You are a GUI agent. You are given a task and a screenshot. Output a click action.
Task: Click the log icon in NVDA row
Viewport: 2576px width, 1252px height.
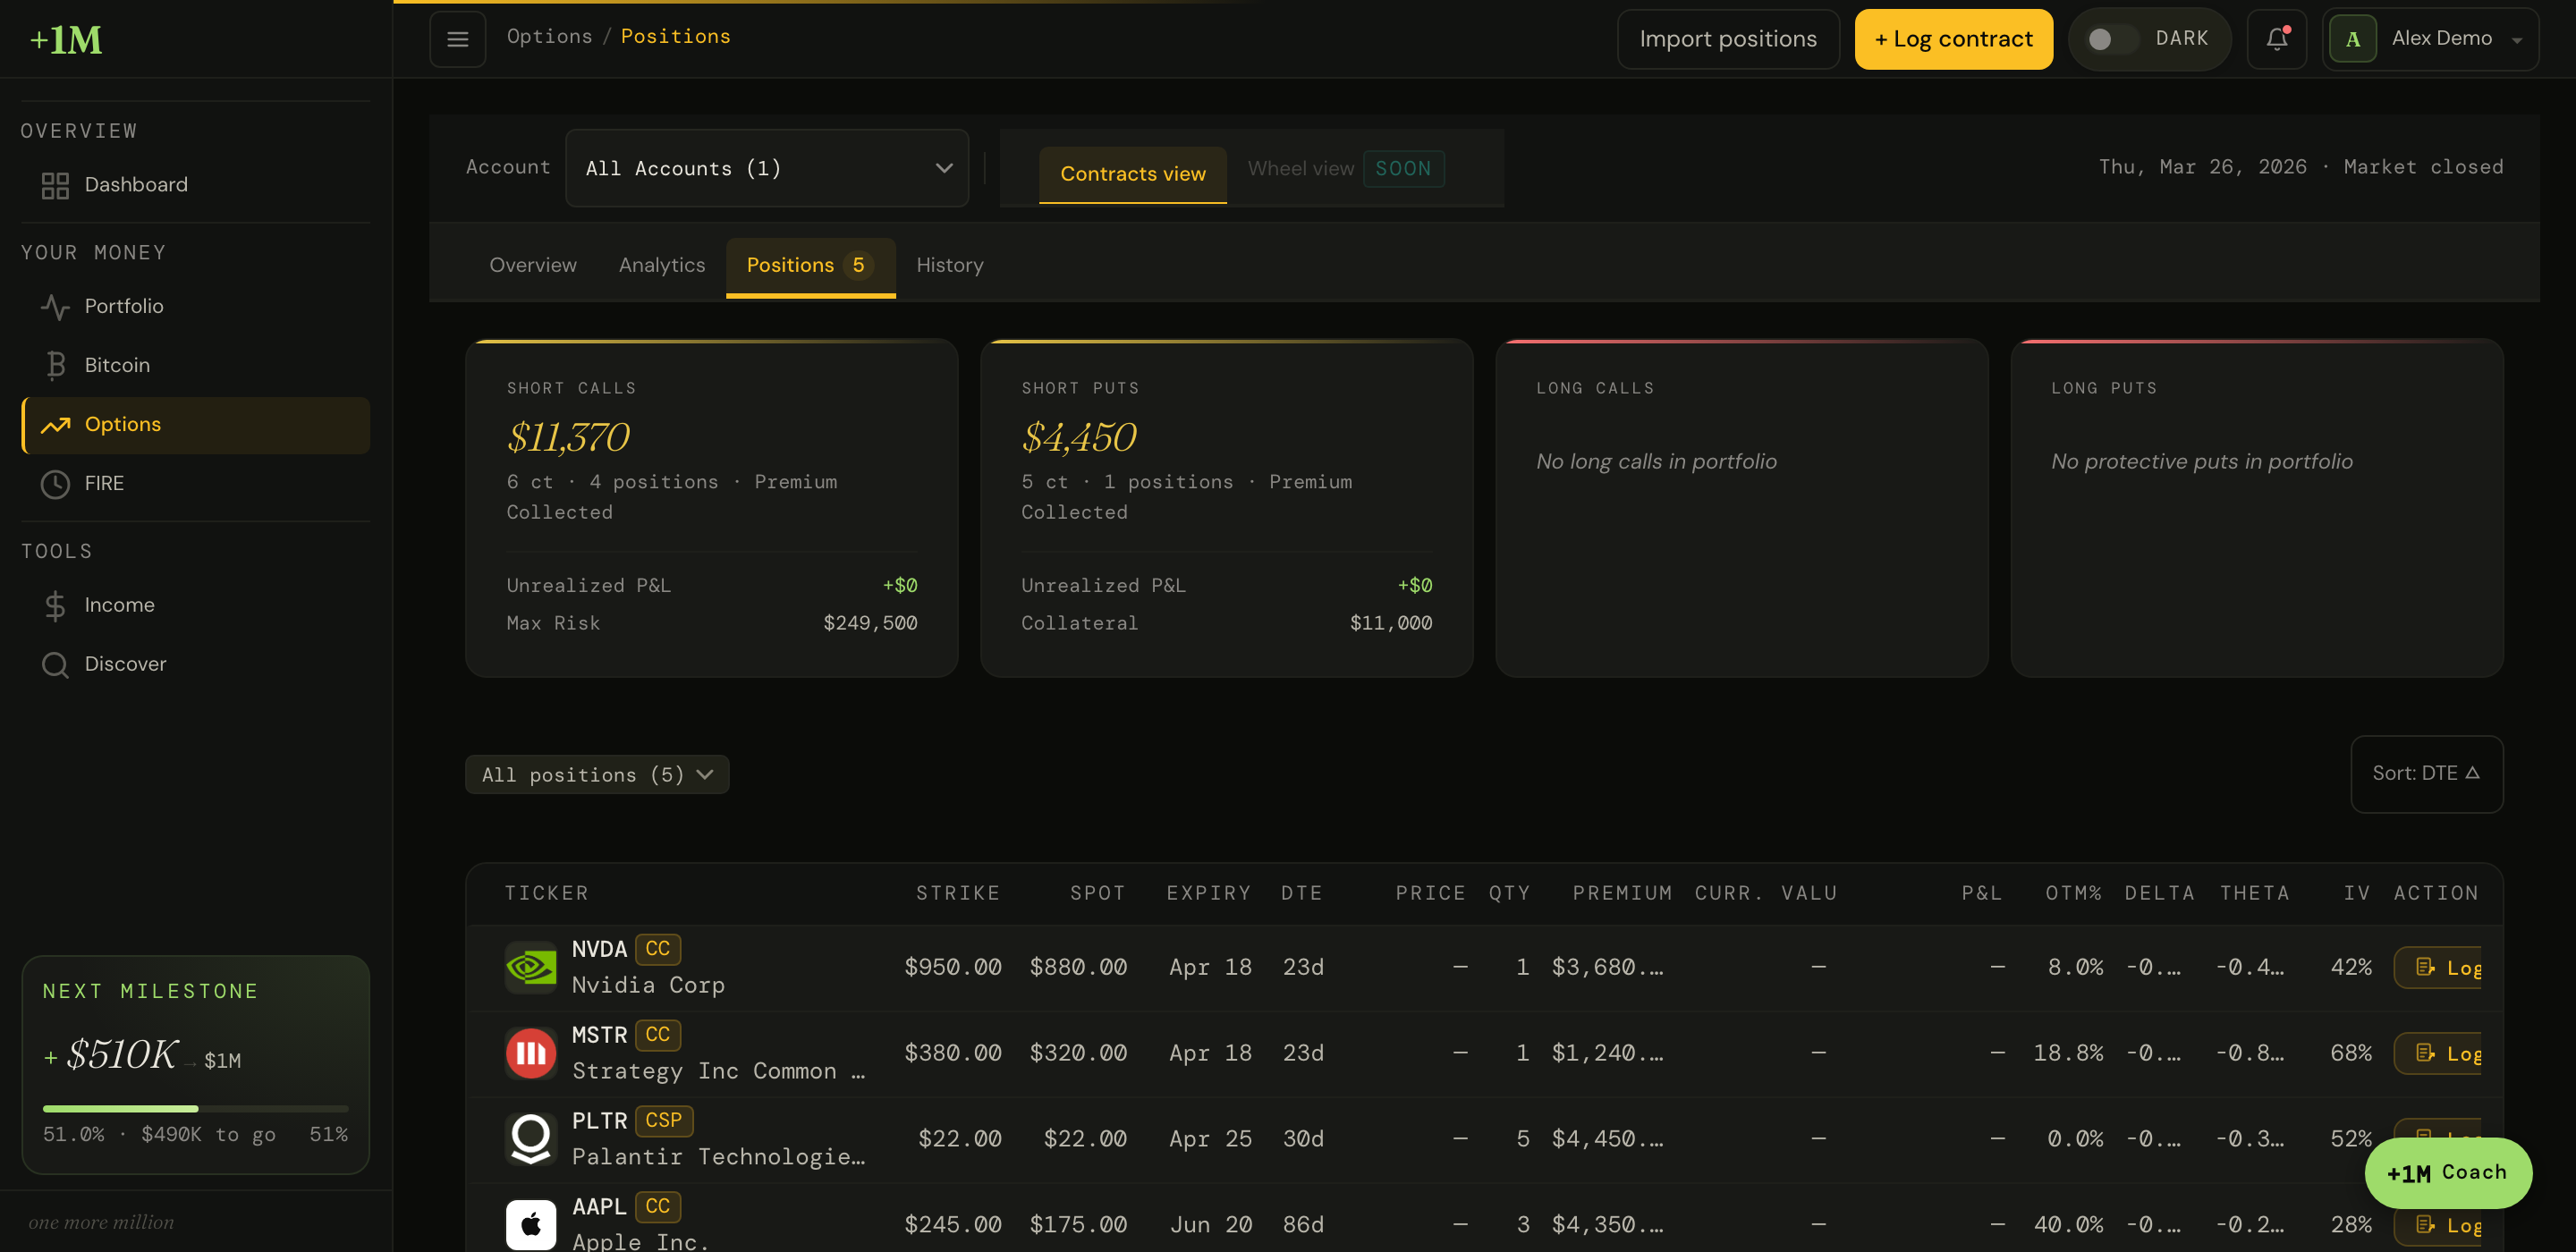tap(2424, 967)
